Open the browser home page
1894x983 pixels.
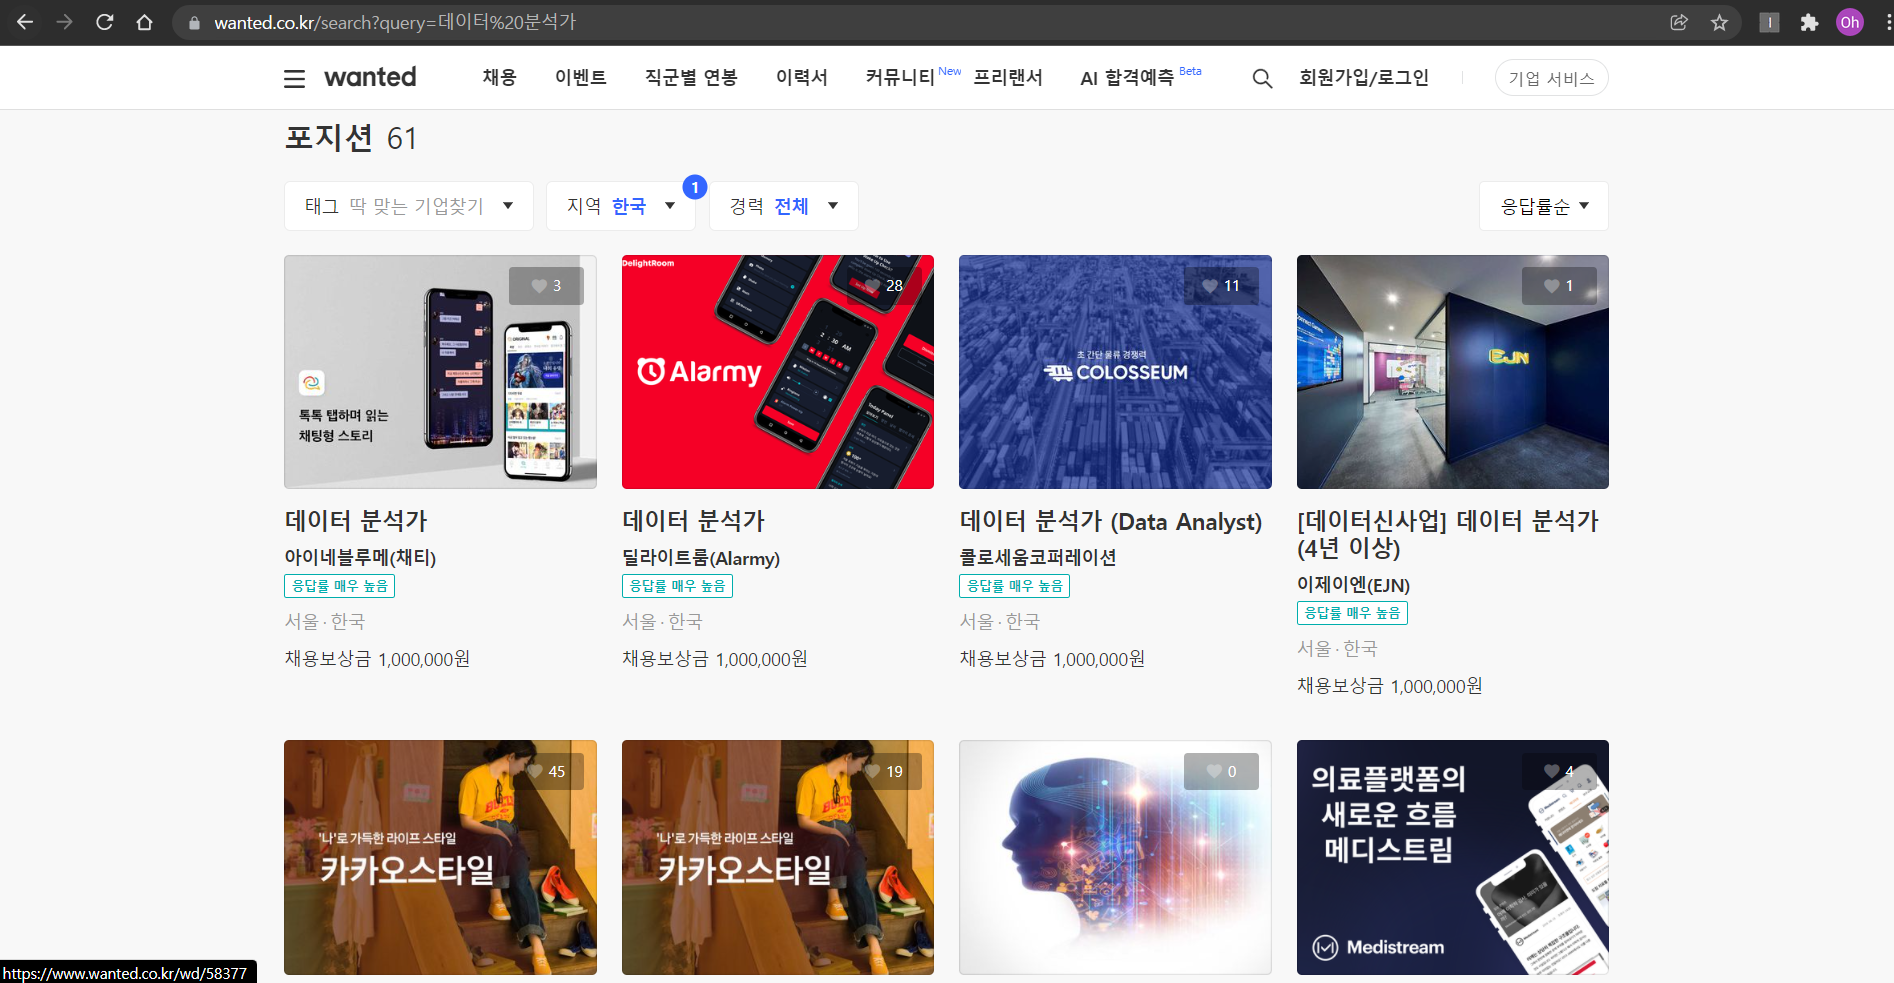click(145, 22)
